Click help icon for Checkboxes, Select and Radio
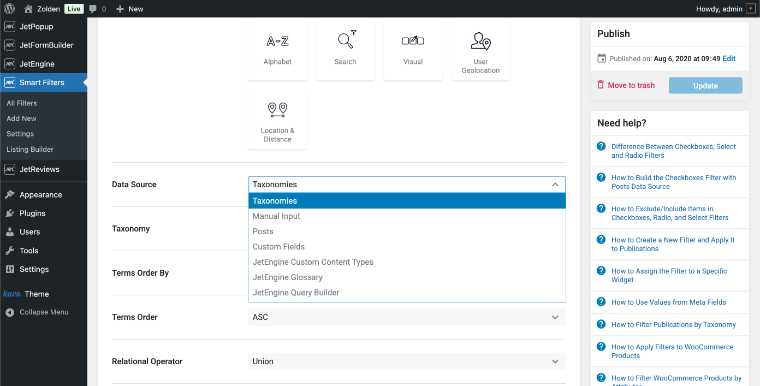 [x=601, y=146]
